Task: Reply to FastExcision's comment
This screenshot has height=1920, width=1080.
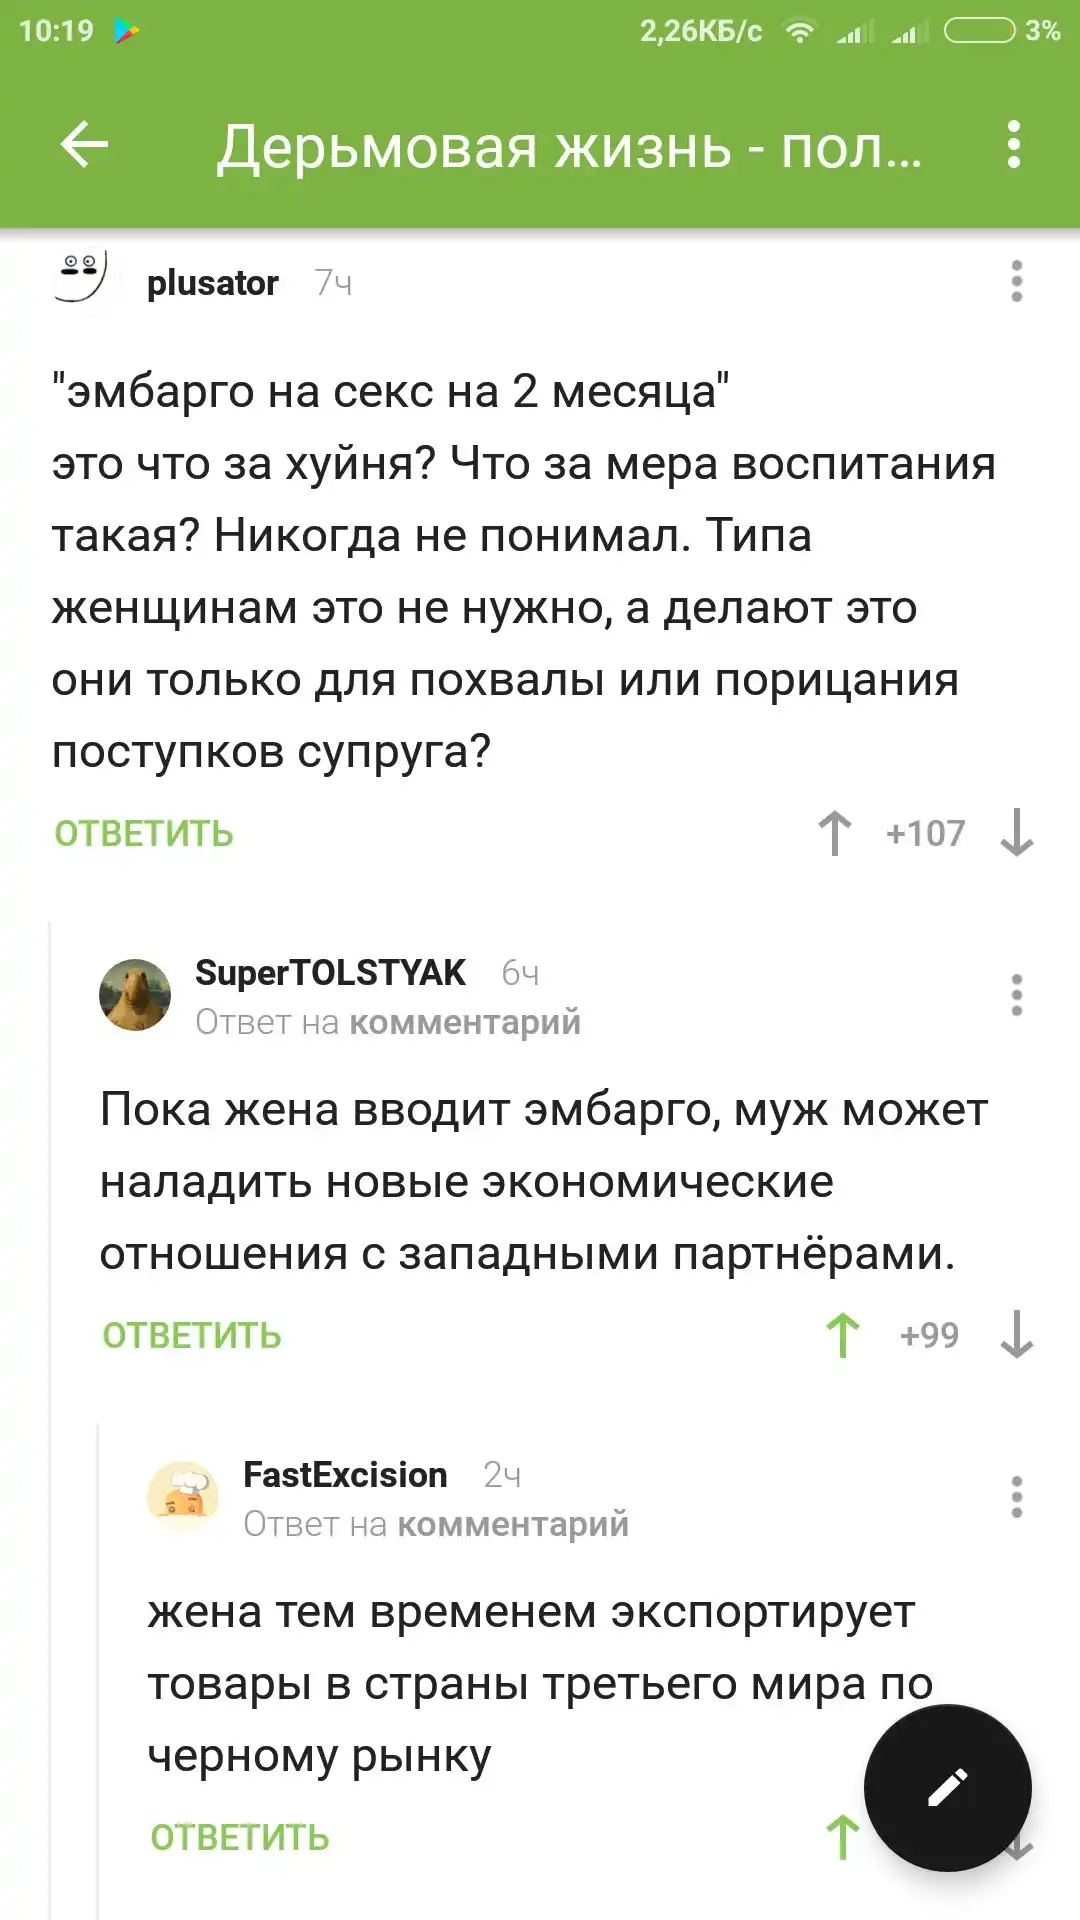Action: pyautogui.click(x=240, y=1838)
